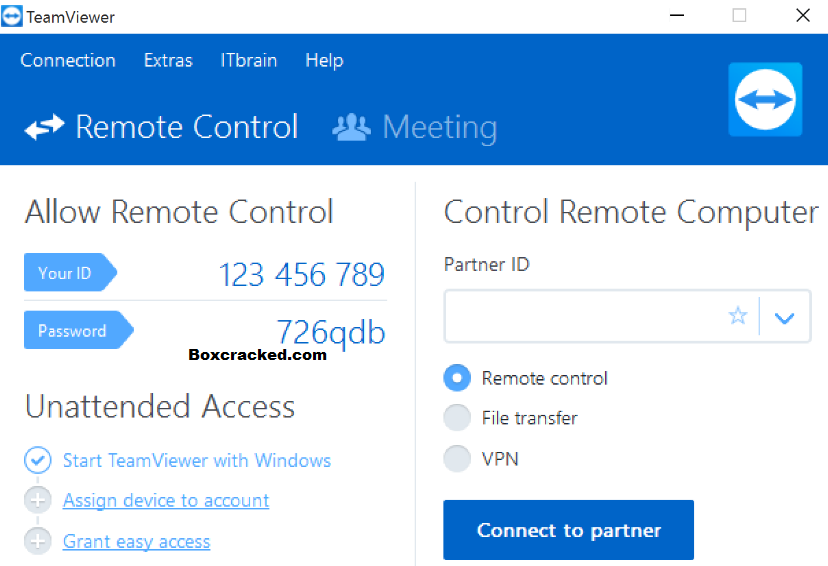The width and height of the screenshot is (828, 566).
Task: Click the Password label tag
Action: click(x=78, y=330)
